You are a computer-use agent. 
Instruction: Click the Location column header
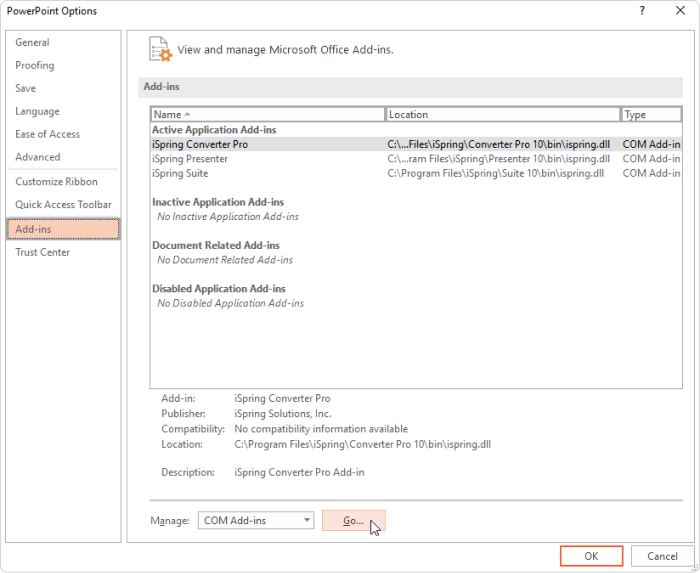pyautogui.click(x=503, y=114)
